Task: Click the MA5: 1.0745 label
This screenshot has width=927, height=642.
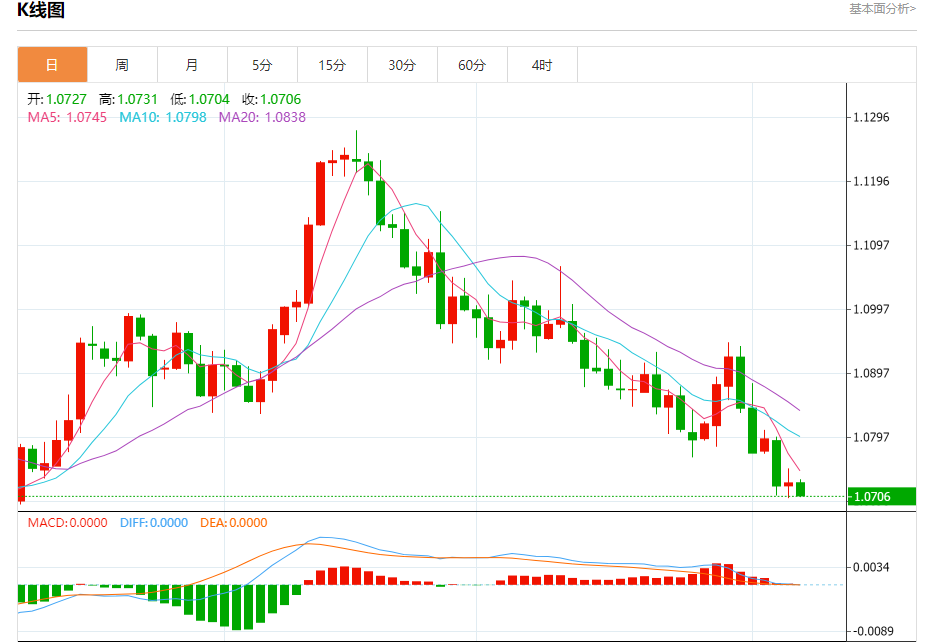Action: click(x=67, y=117)
